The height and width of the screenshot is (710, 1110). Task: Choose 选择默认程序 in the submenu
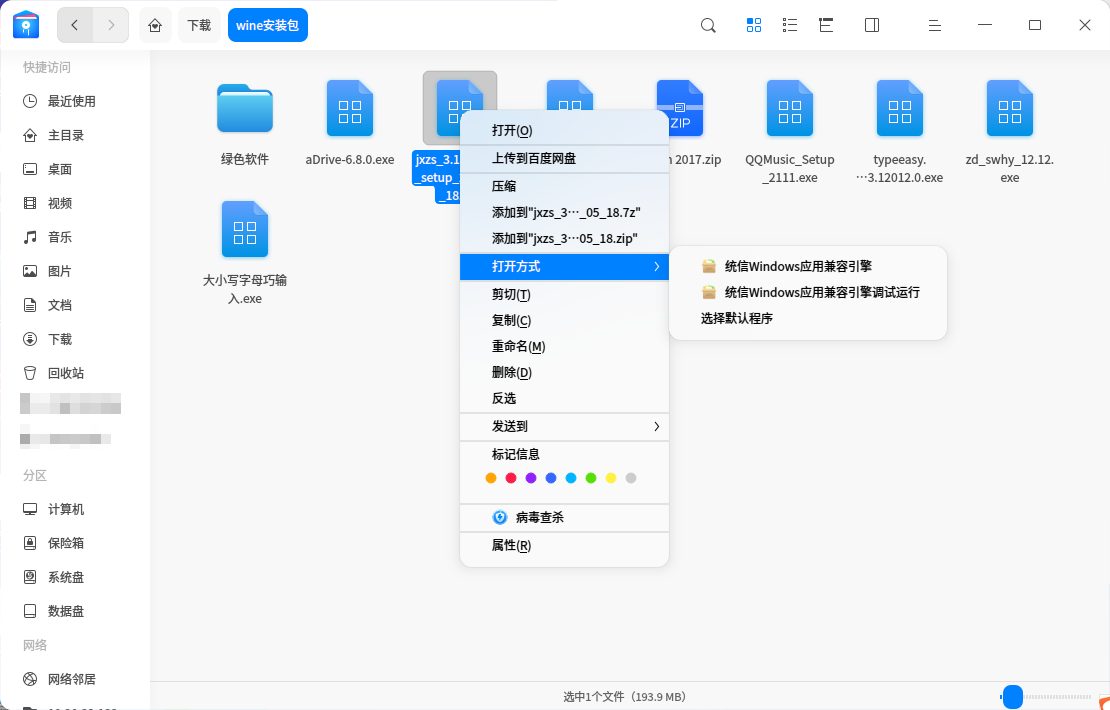[808, 319]
